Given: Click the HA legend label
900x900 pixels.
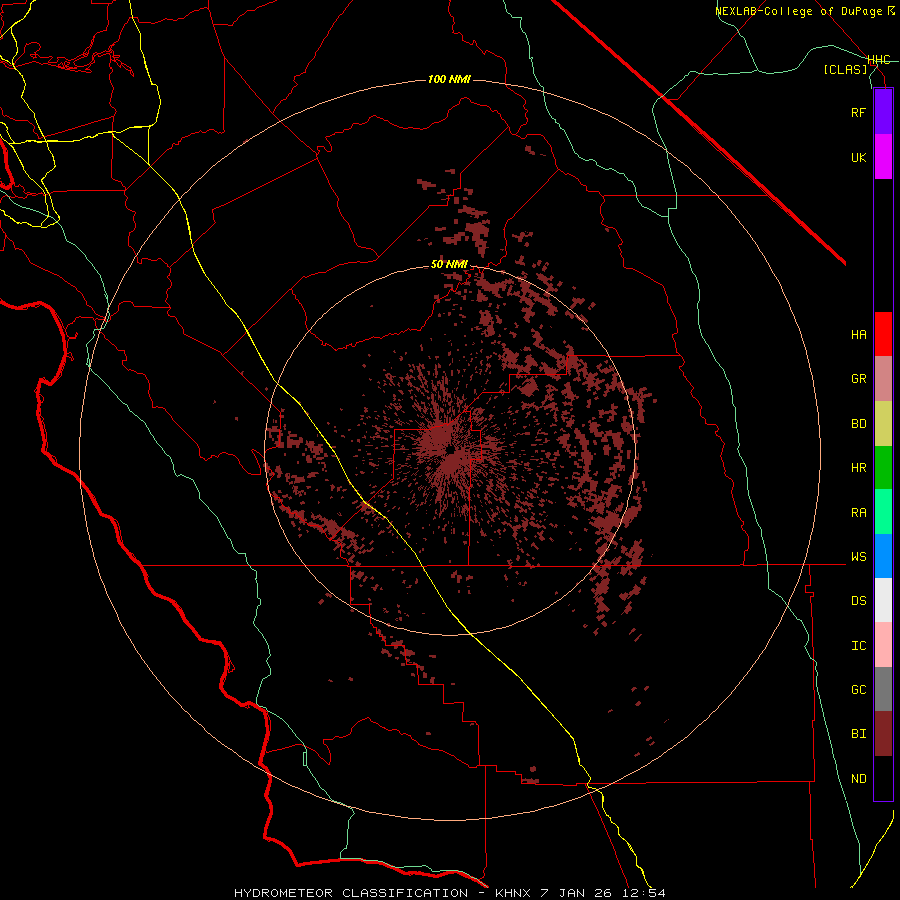Looking at the screenshot, I should [858, 335].
